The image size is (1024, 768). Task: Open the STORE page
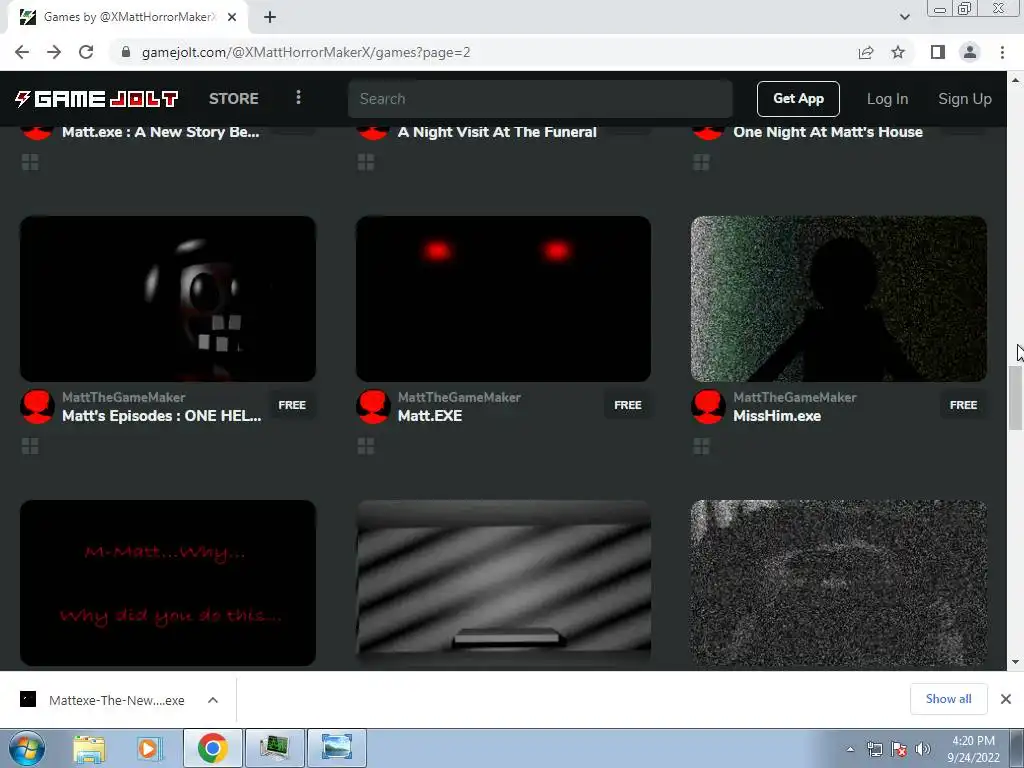pos(233,99)
